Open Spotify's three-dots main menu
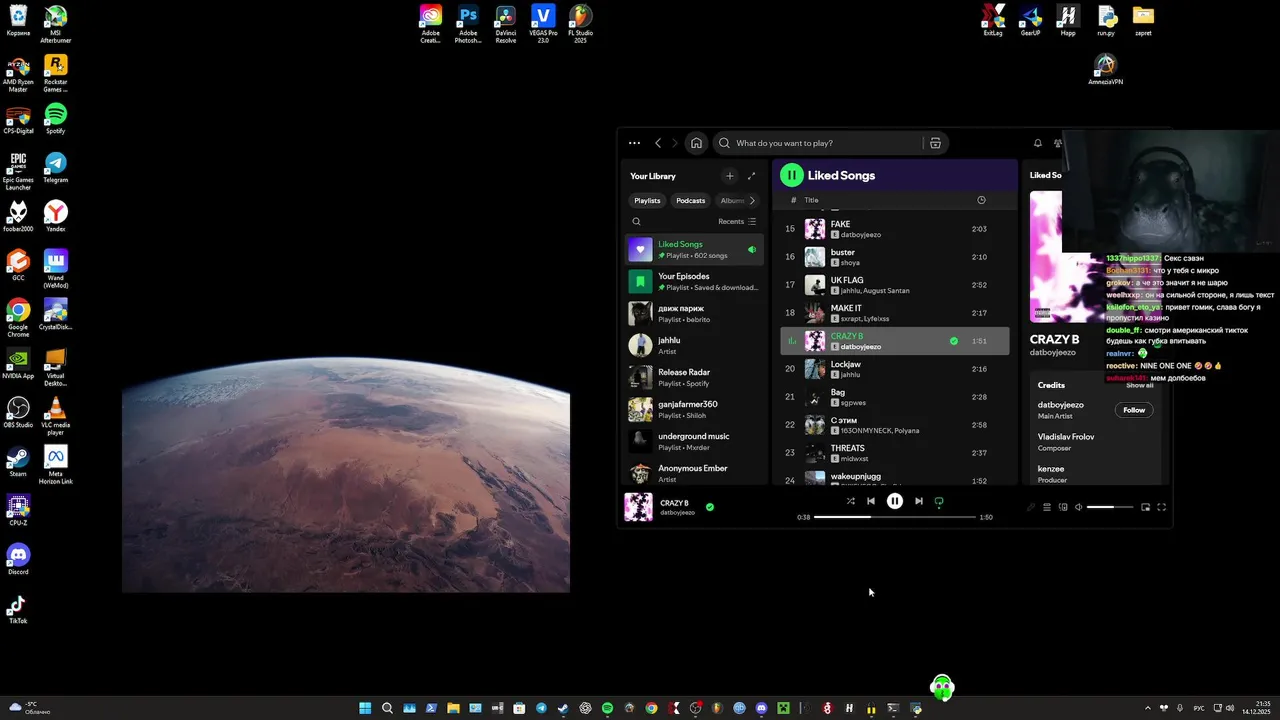The height and width of the screenshot is (720, 1280). [634, 143]
